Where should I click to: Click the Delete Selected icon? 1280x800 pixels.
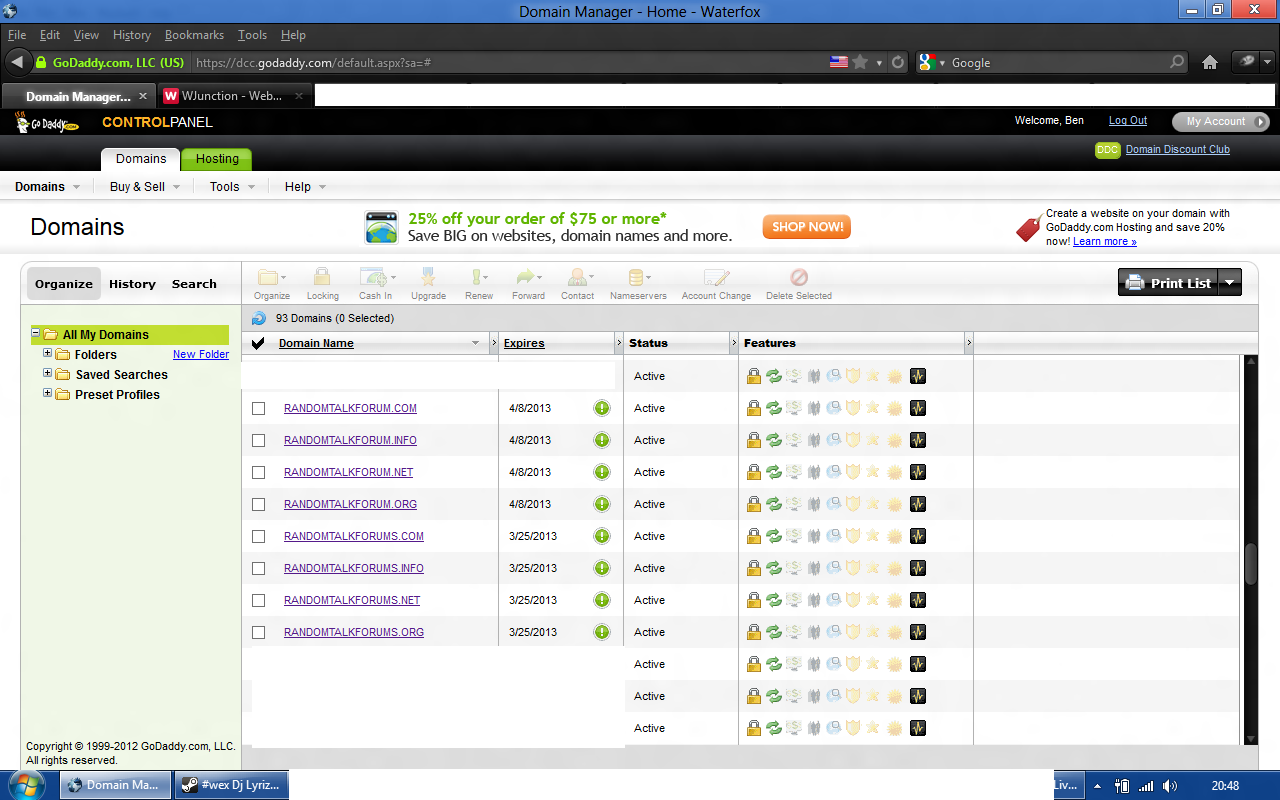click(x=798, y=284)
